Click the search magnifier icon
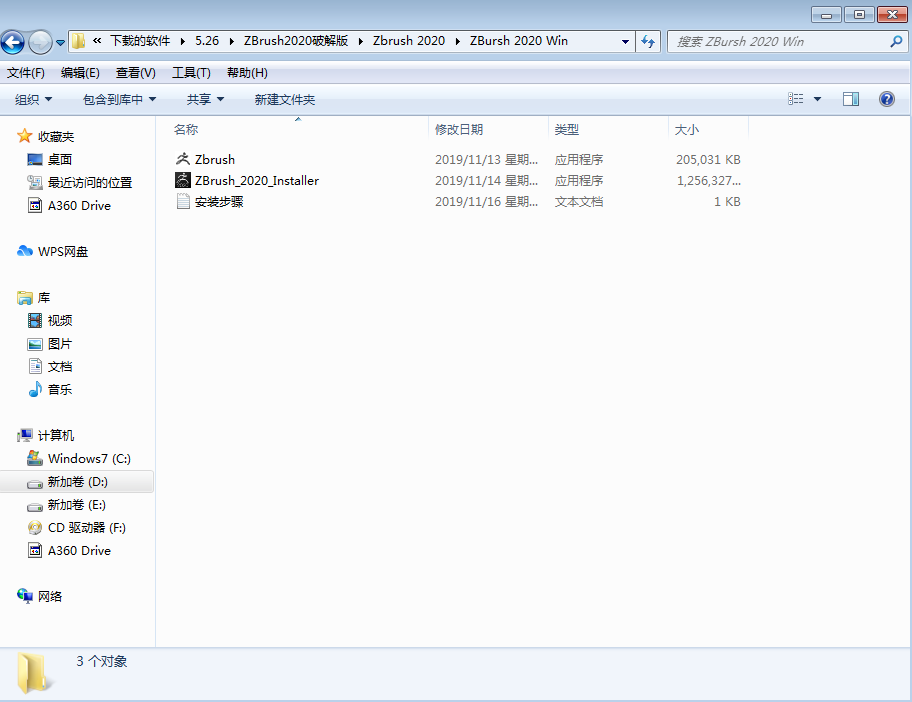Image resolution: width=912 pixels, height=702 pixels. point(896,41)
